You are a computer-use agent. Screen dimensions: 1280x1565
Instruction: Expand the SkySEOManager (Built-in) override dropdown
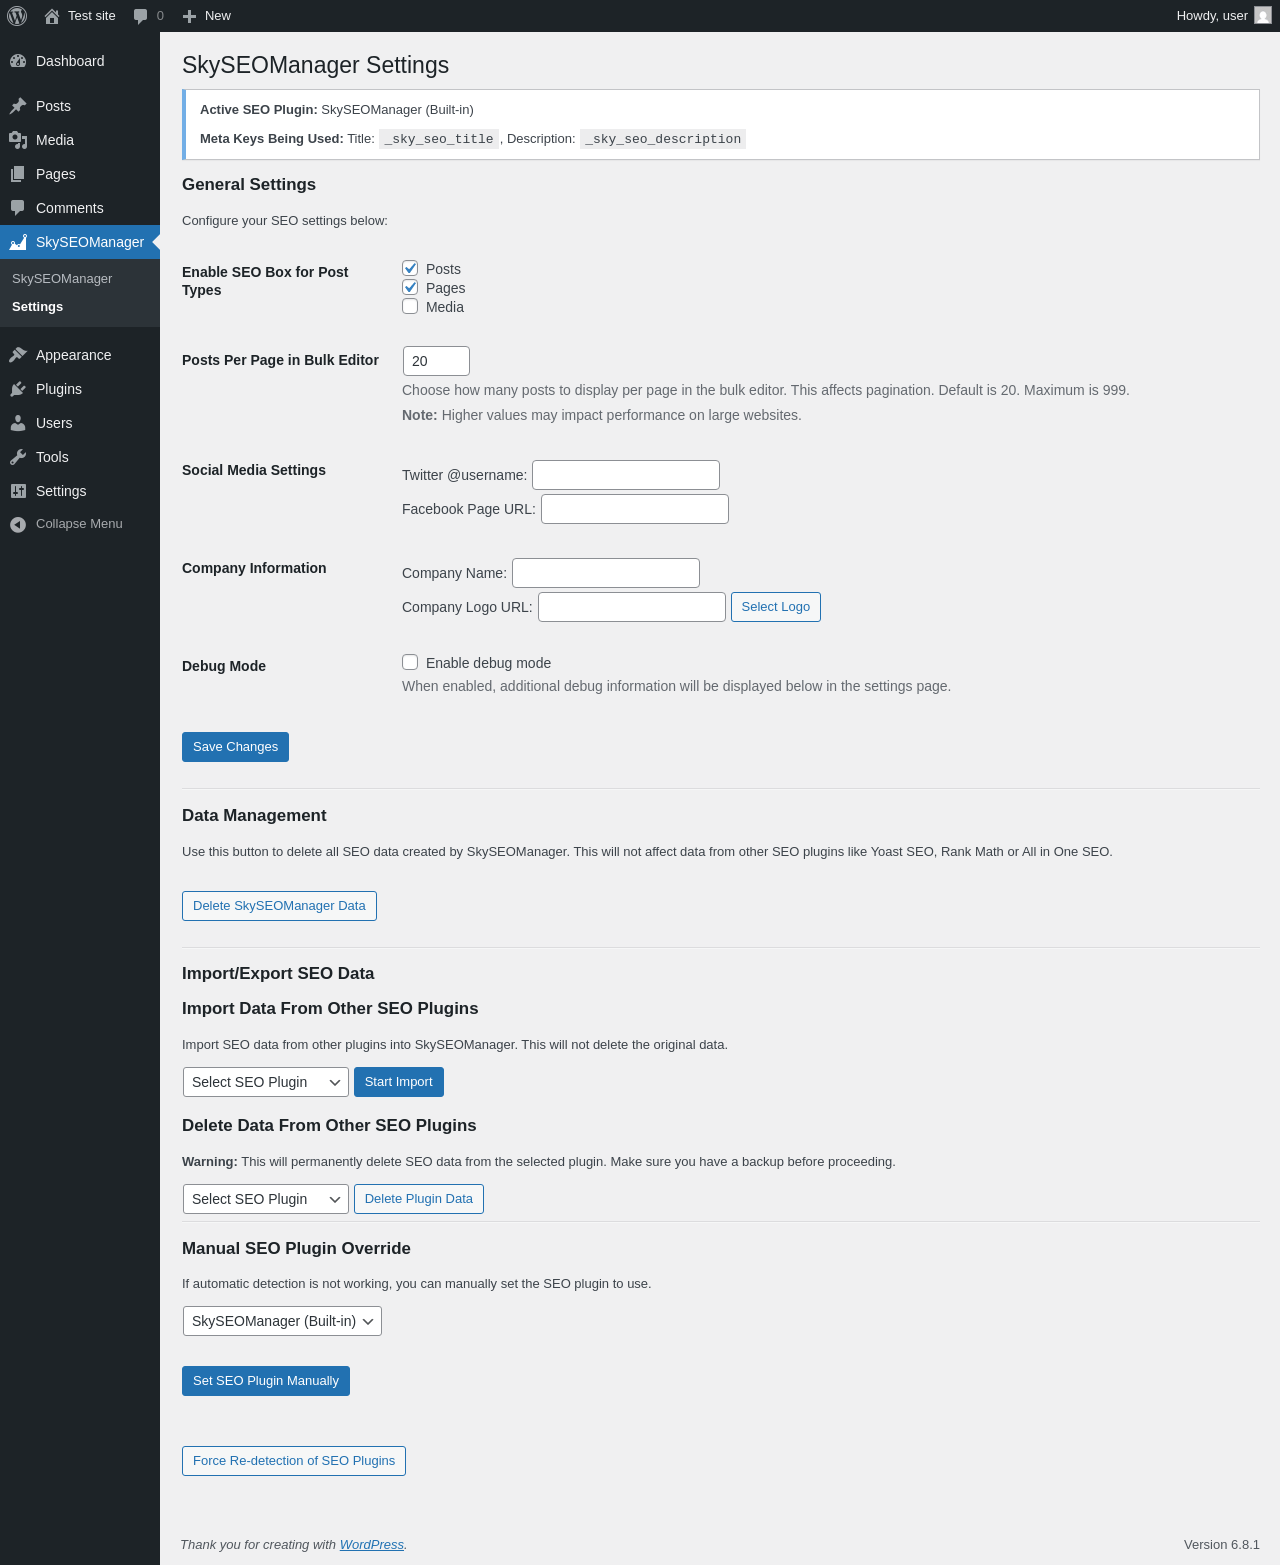(282, 1321)
